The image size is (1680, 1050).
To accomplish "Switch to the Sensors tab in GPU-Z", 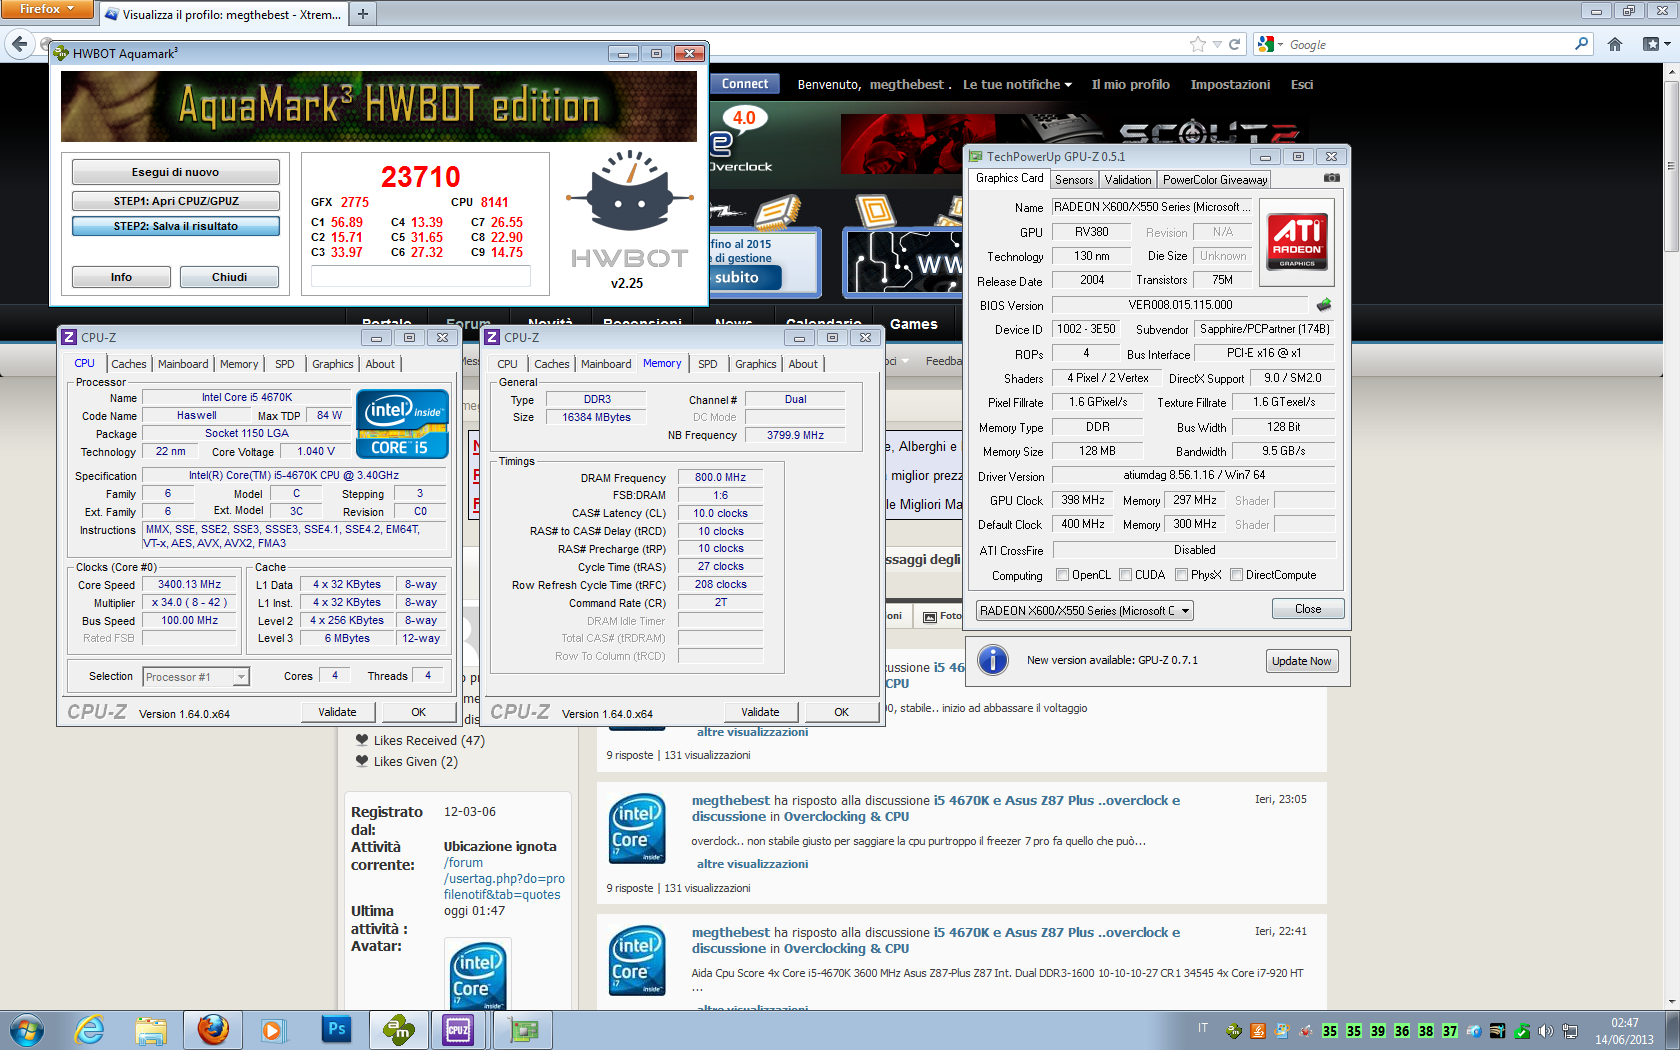I will 1074,180.
